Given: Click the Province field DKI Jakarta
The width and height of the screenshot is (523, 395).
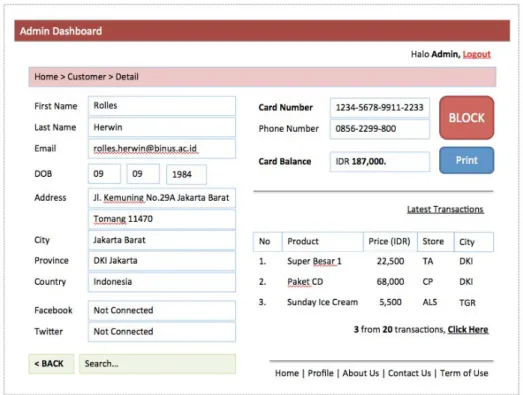Looking at the screenshot, I should click(x=162, y=261).
